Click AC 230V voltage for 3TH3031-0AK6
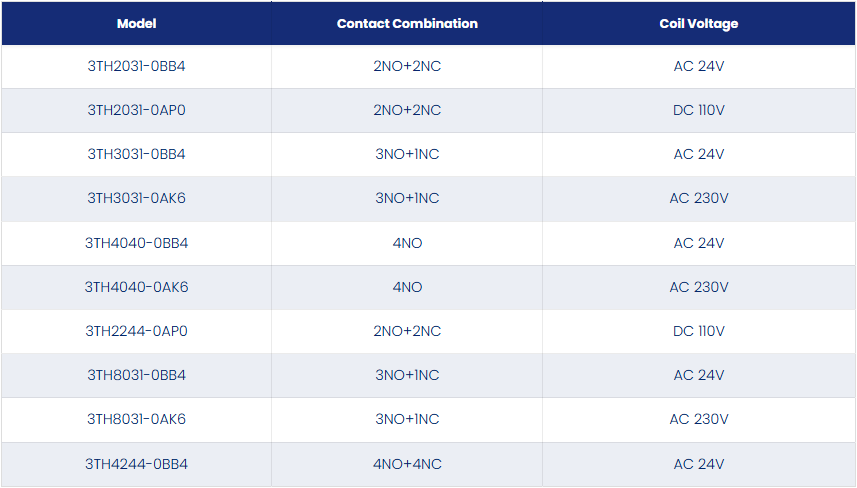Screen dimensions: 857x488 (698, 198)
